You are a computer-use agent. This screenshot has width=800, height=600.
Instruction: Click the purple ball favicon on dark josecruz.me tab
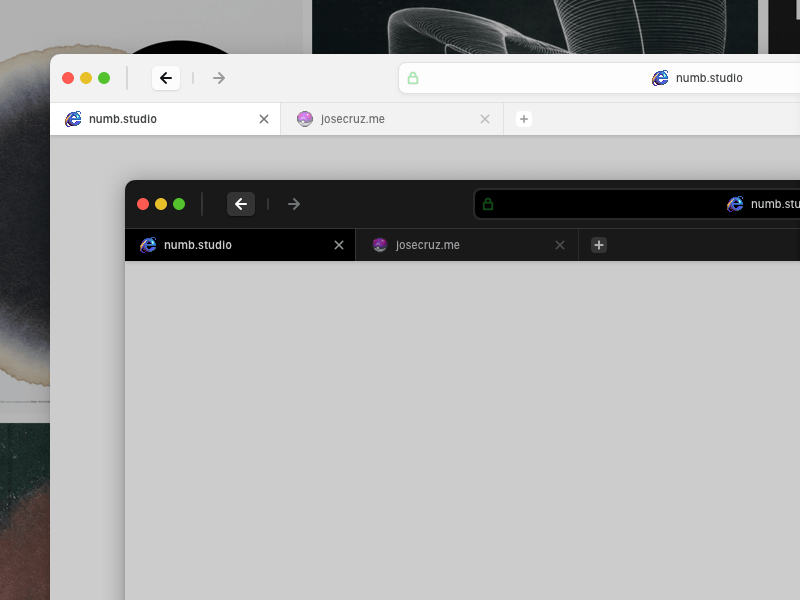(380, 245)
